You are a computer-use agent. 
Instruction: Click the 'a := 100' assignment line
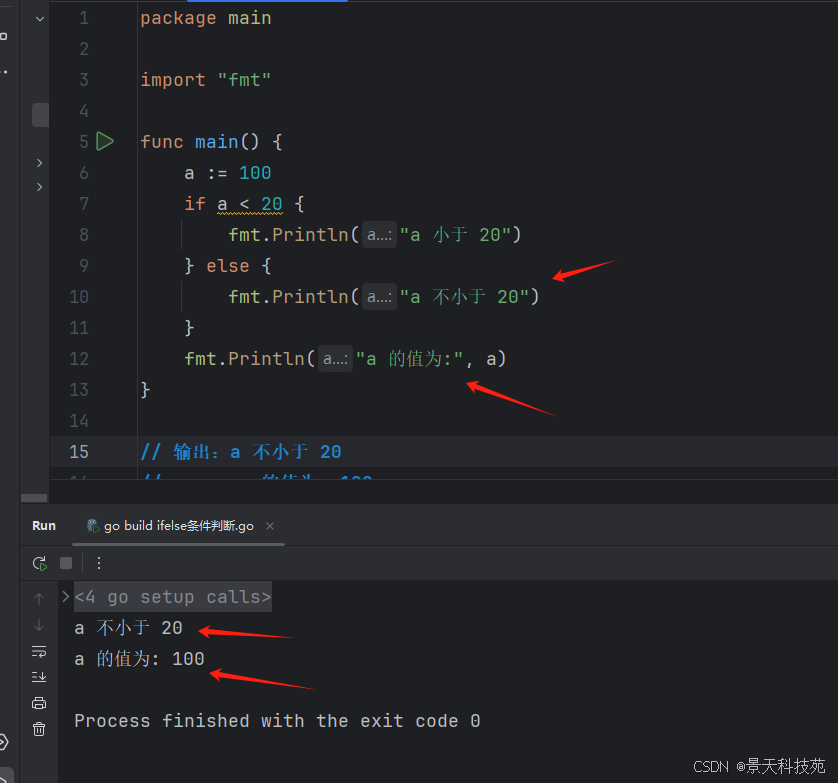pos(228,173)
